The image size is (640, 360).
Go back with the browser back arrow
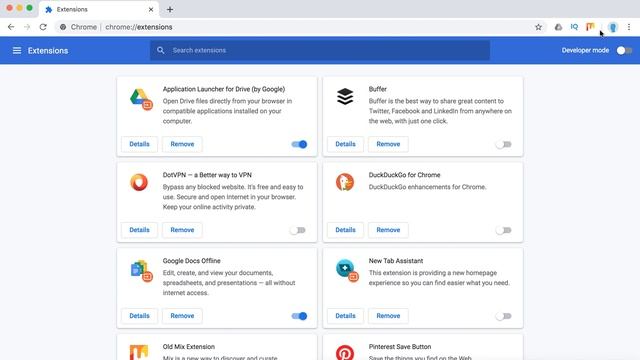pyautogui.click(x=11, y=27)
